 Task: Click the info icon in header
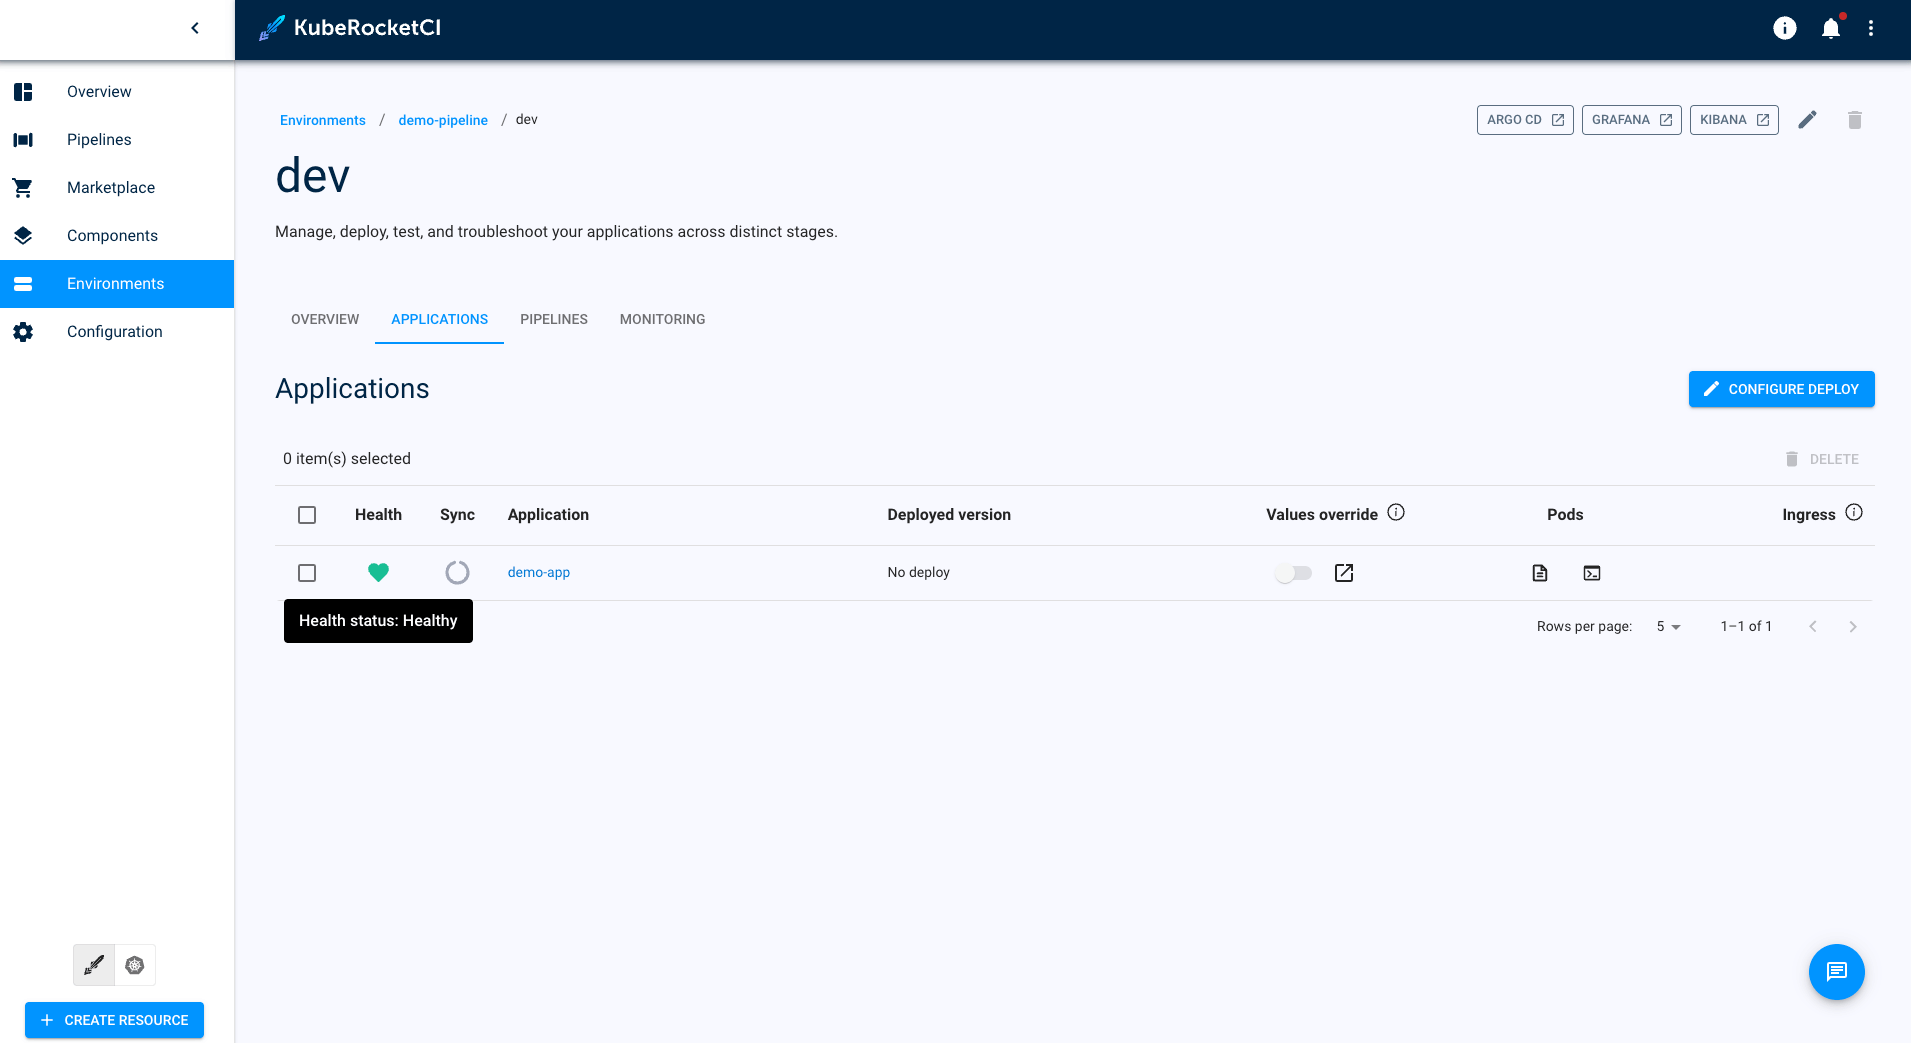1784,29
